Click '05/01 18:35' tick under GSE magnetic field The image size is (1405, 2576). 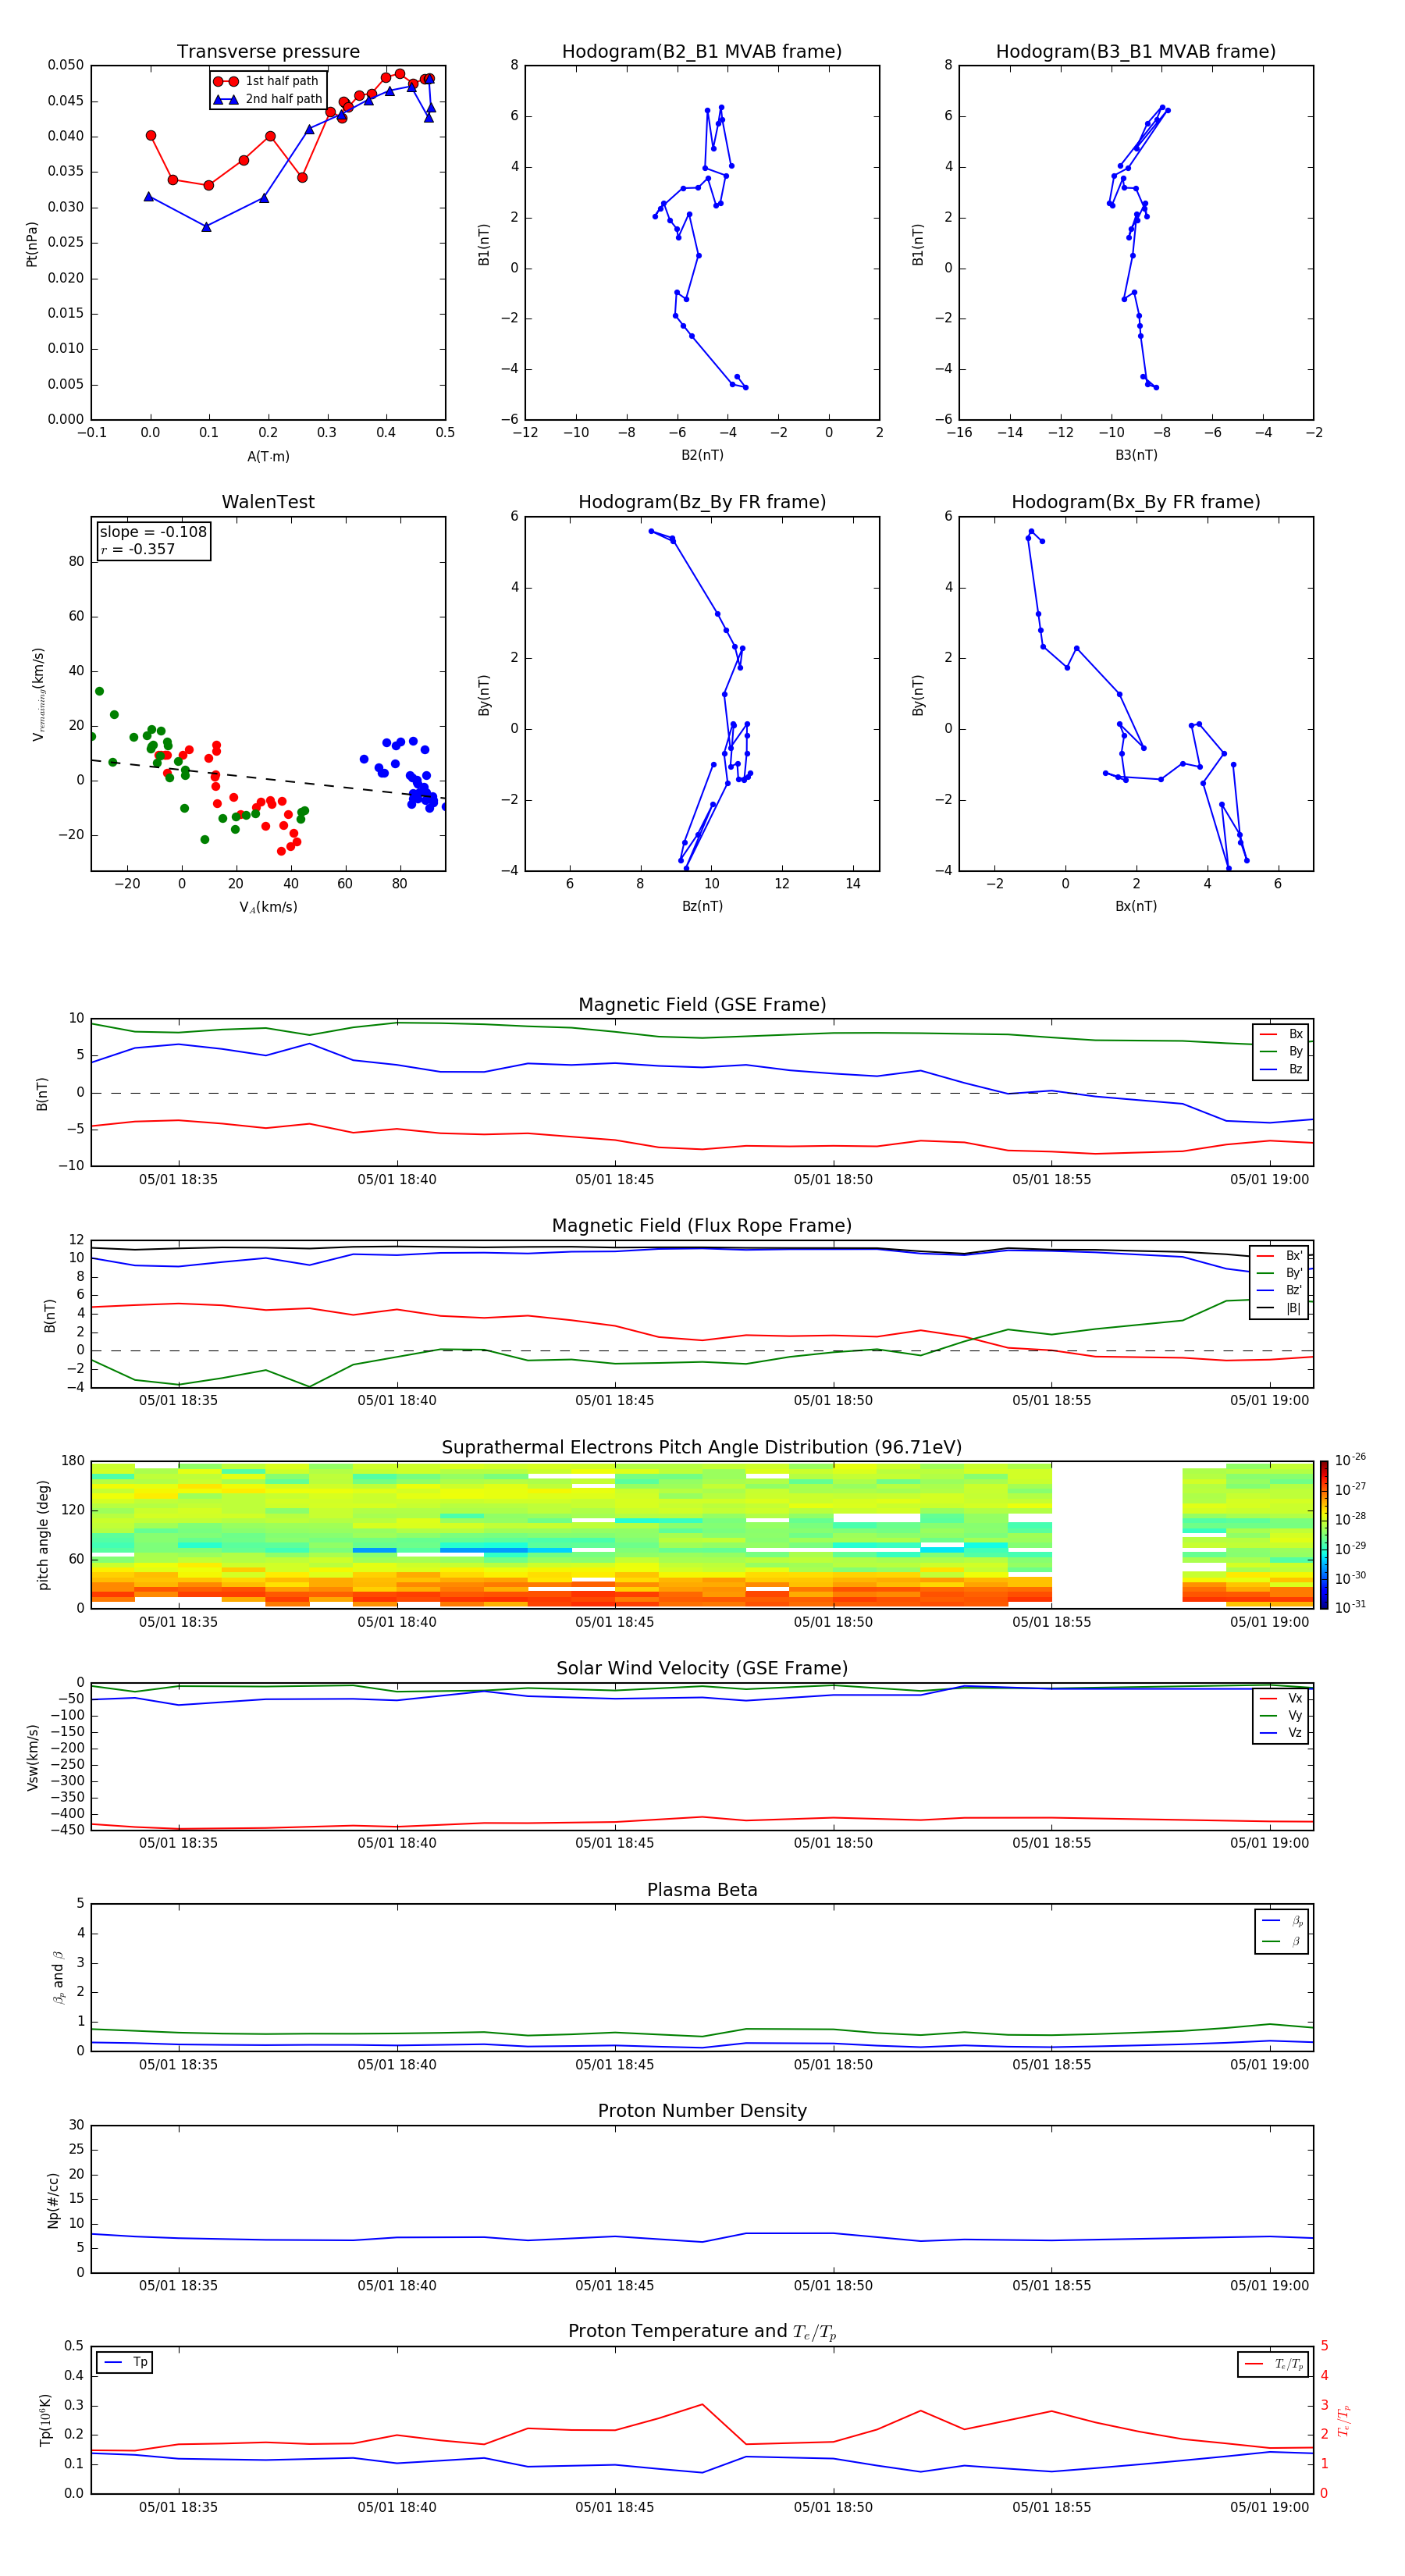(x=178, y=1180)
